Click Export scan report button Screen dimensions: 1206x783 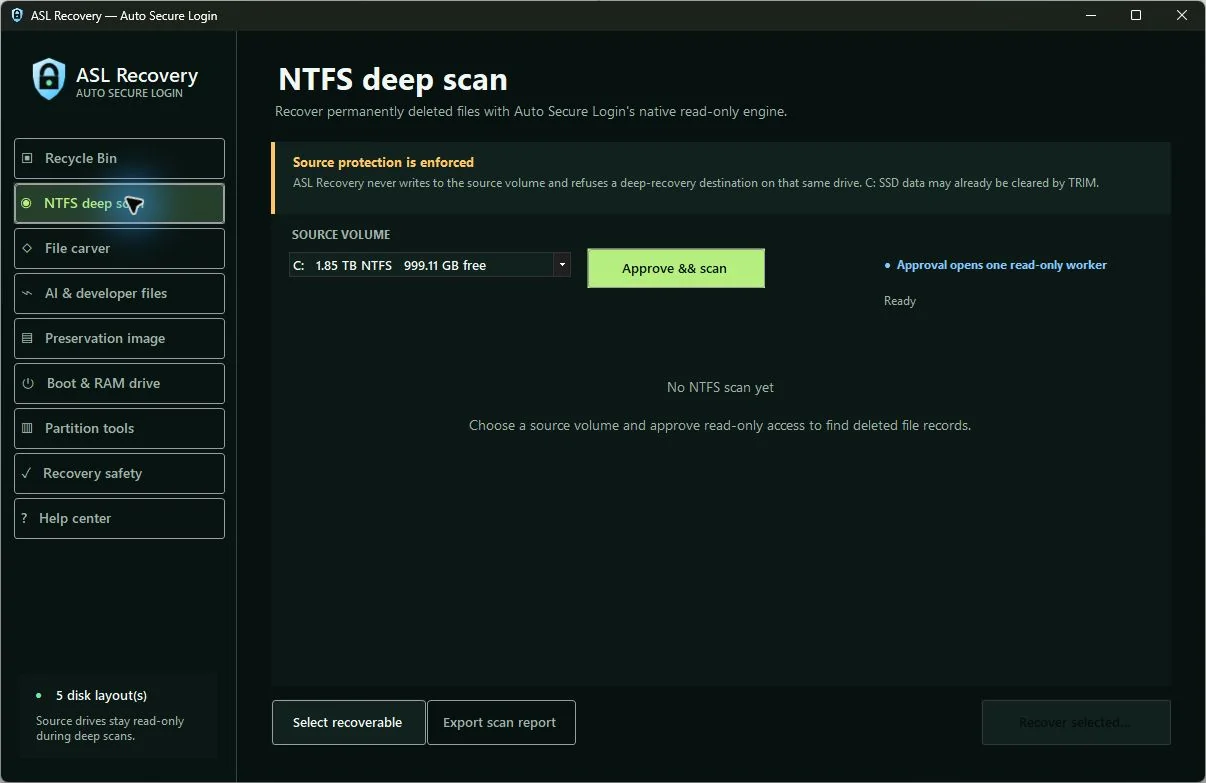(x=501, y=722)
